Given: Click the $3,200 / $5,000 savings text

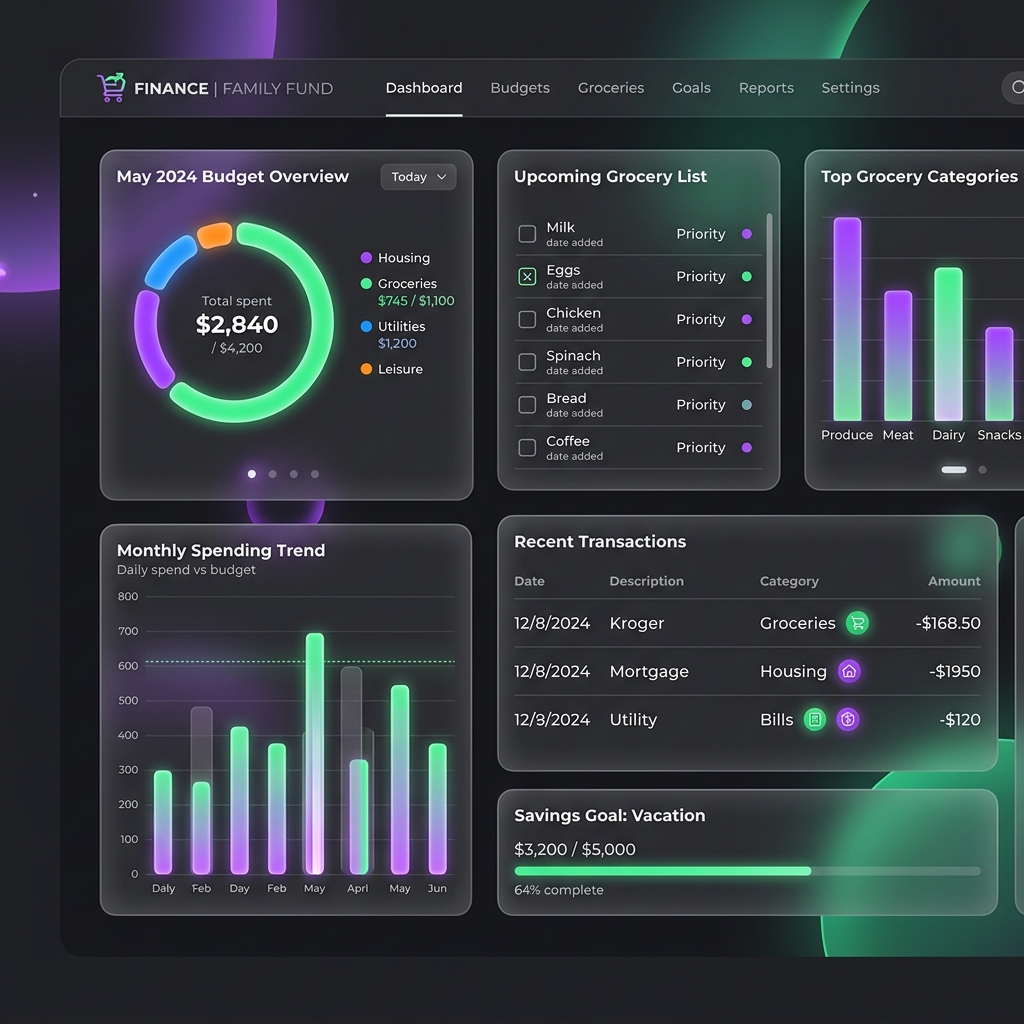Looking at the screenshot, I should 575,849.
